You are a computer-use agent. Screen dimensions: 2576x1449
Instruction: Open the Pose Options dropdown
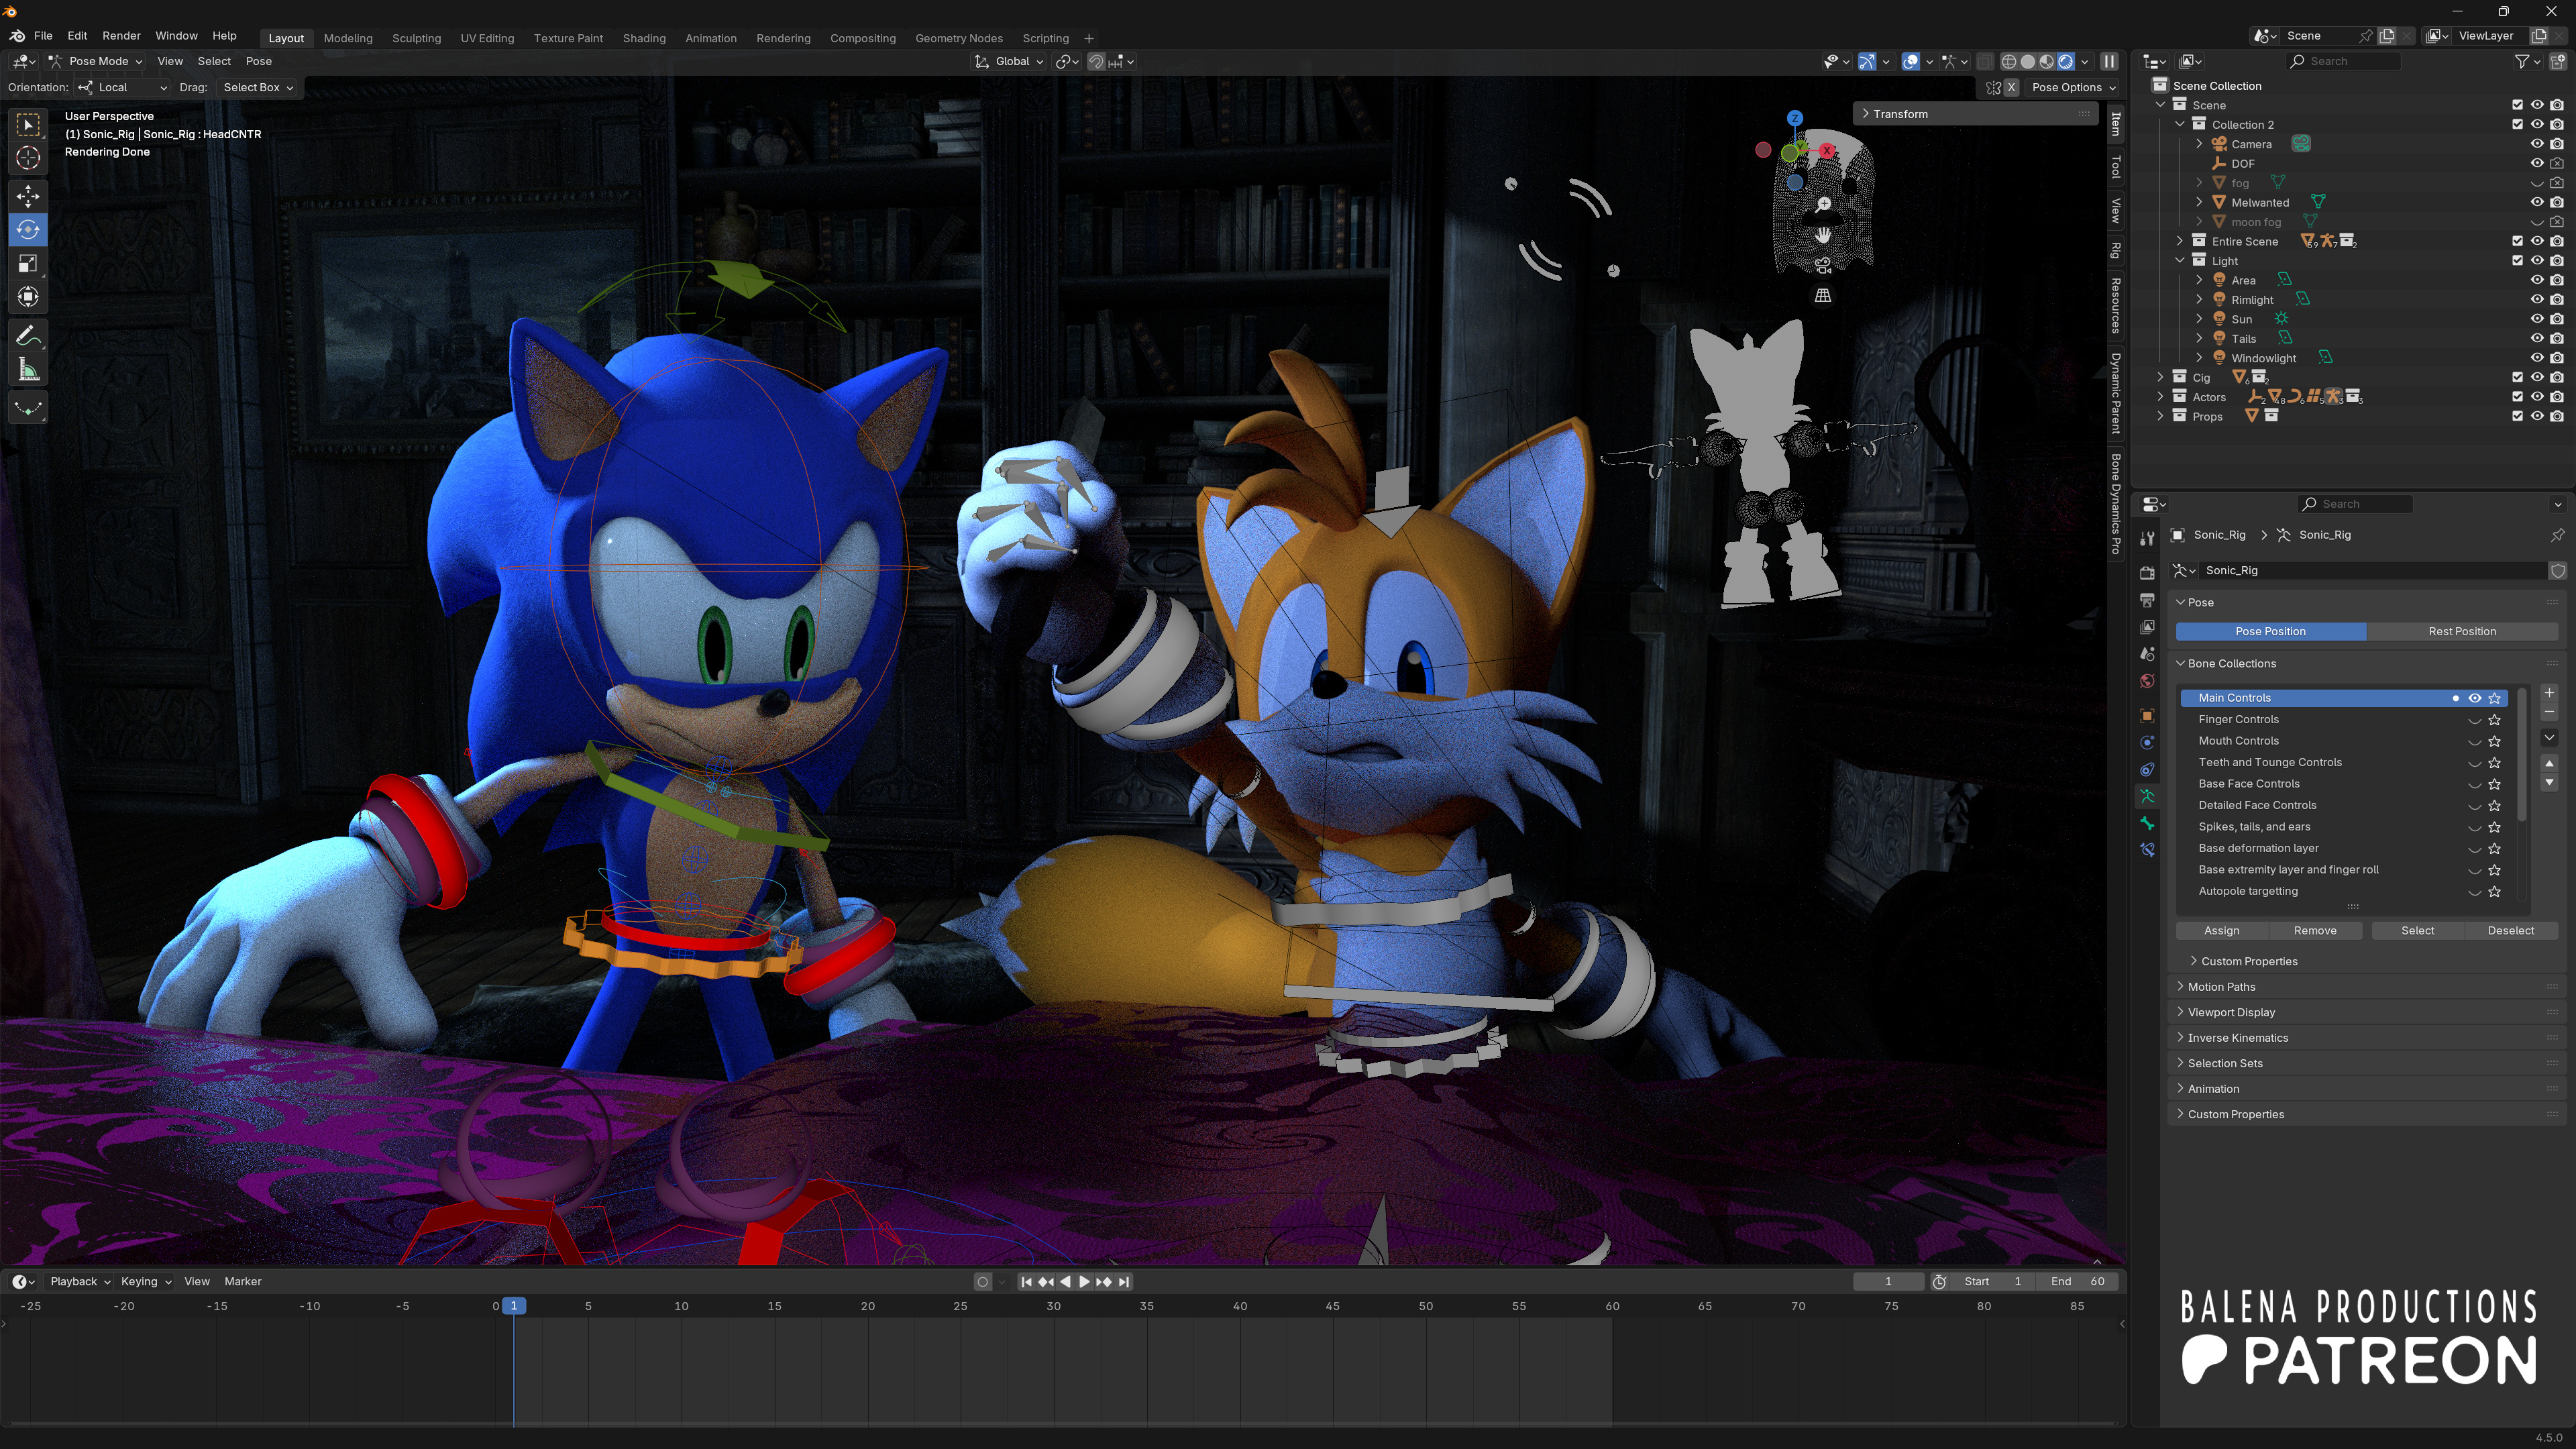[x=2073, y=87]
